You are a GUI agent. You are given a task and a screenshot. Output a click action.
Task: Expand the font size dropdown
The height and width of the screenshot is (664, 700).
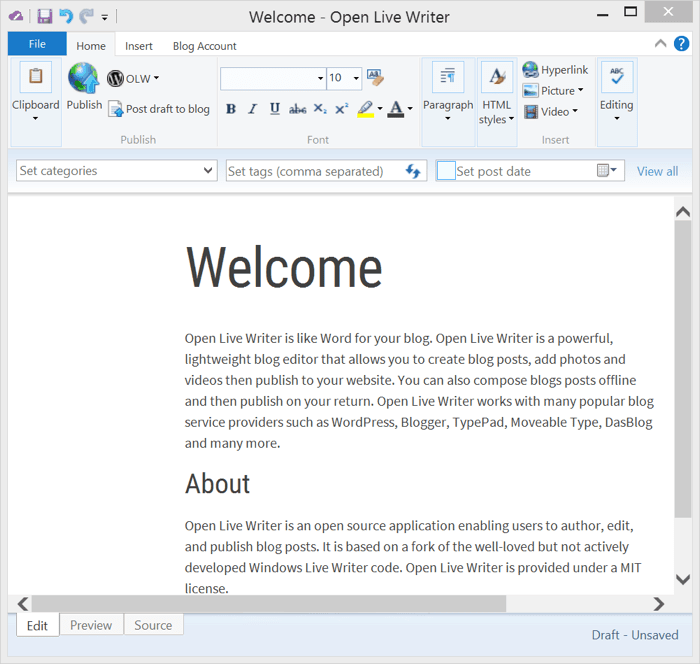tap(356, 78)
